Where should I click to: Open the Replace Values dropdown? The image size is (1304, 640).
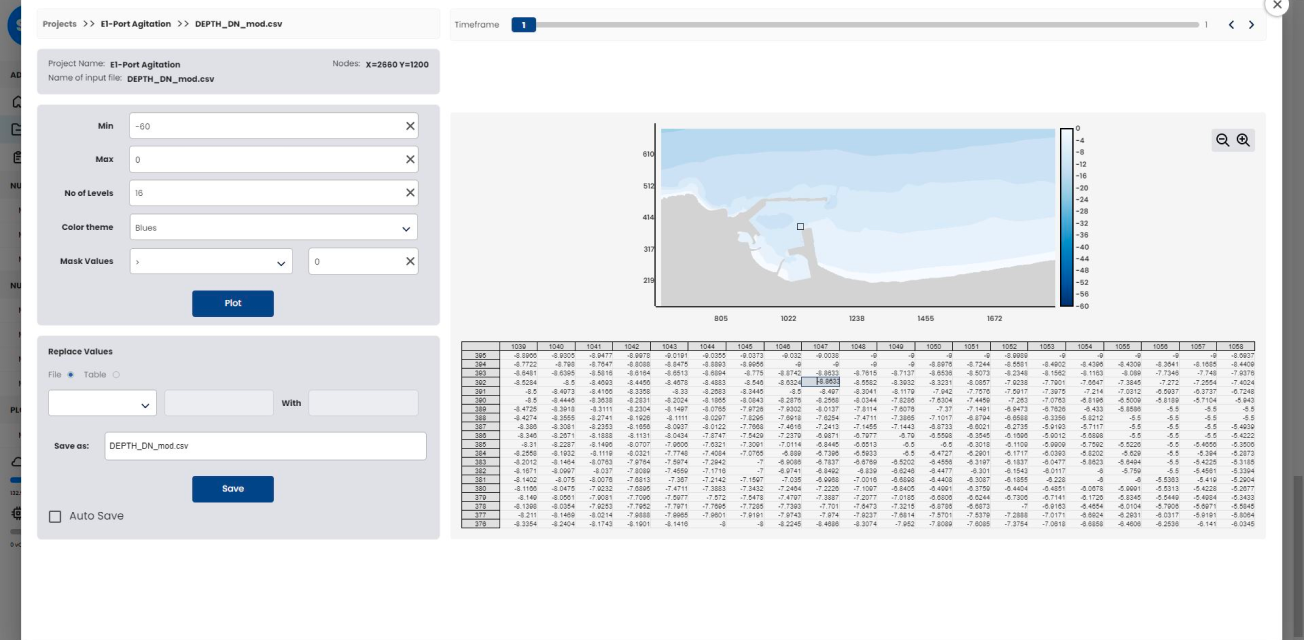point(102,404)
